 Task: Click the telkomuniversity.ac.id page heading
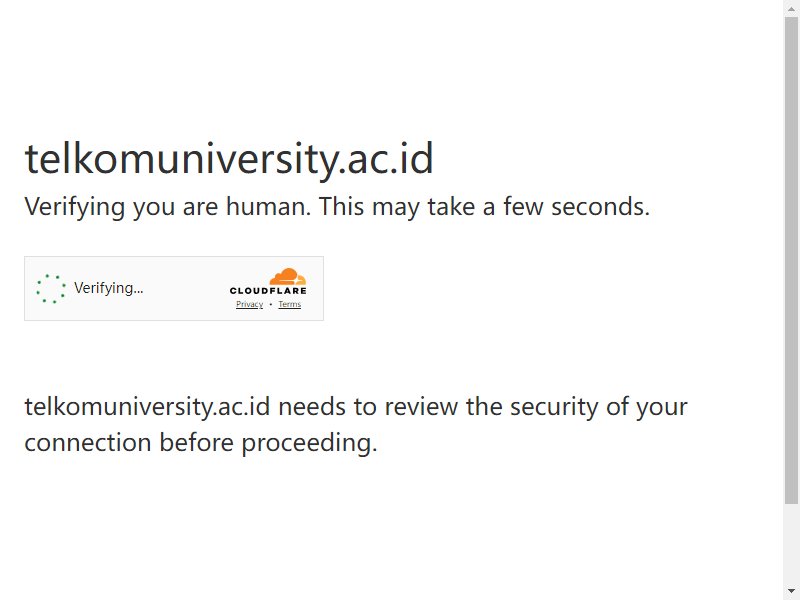click(x=229, y=159)
